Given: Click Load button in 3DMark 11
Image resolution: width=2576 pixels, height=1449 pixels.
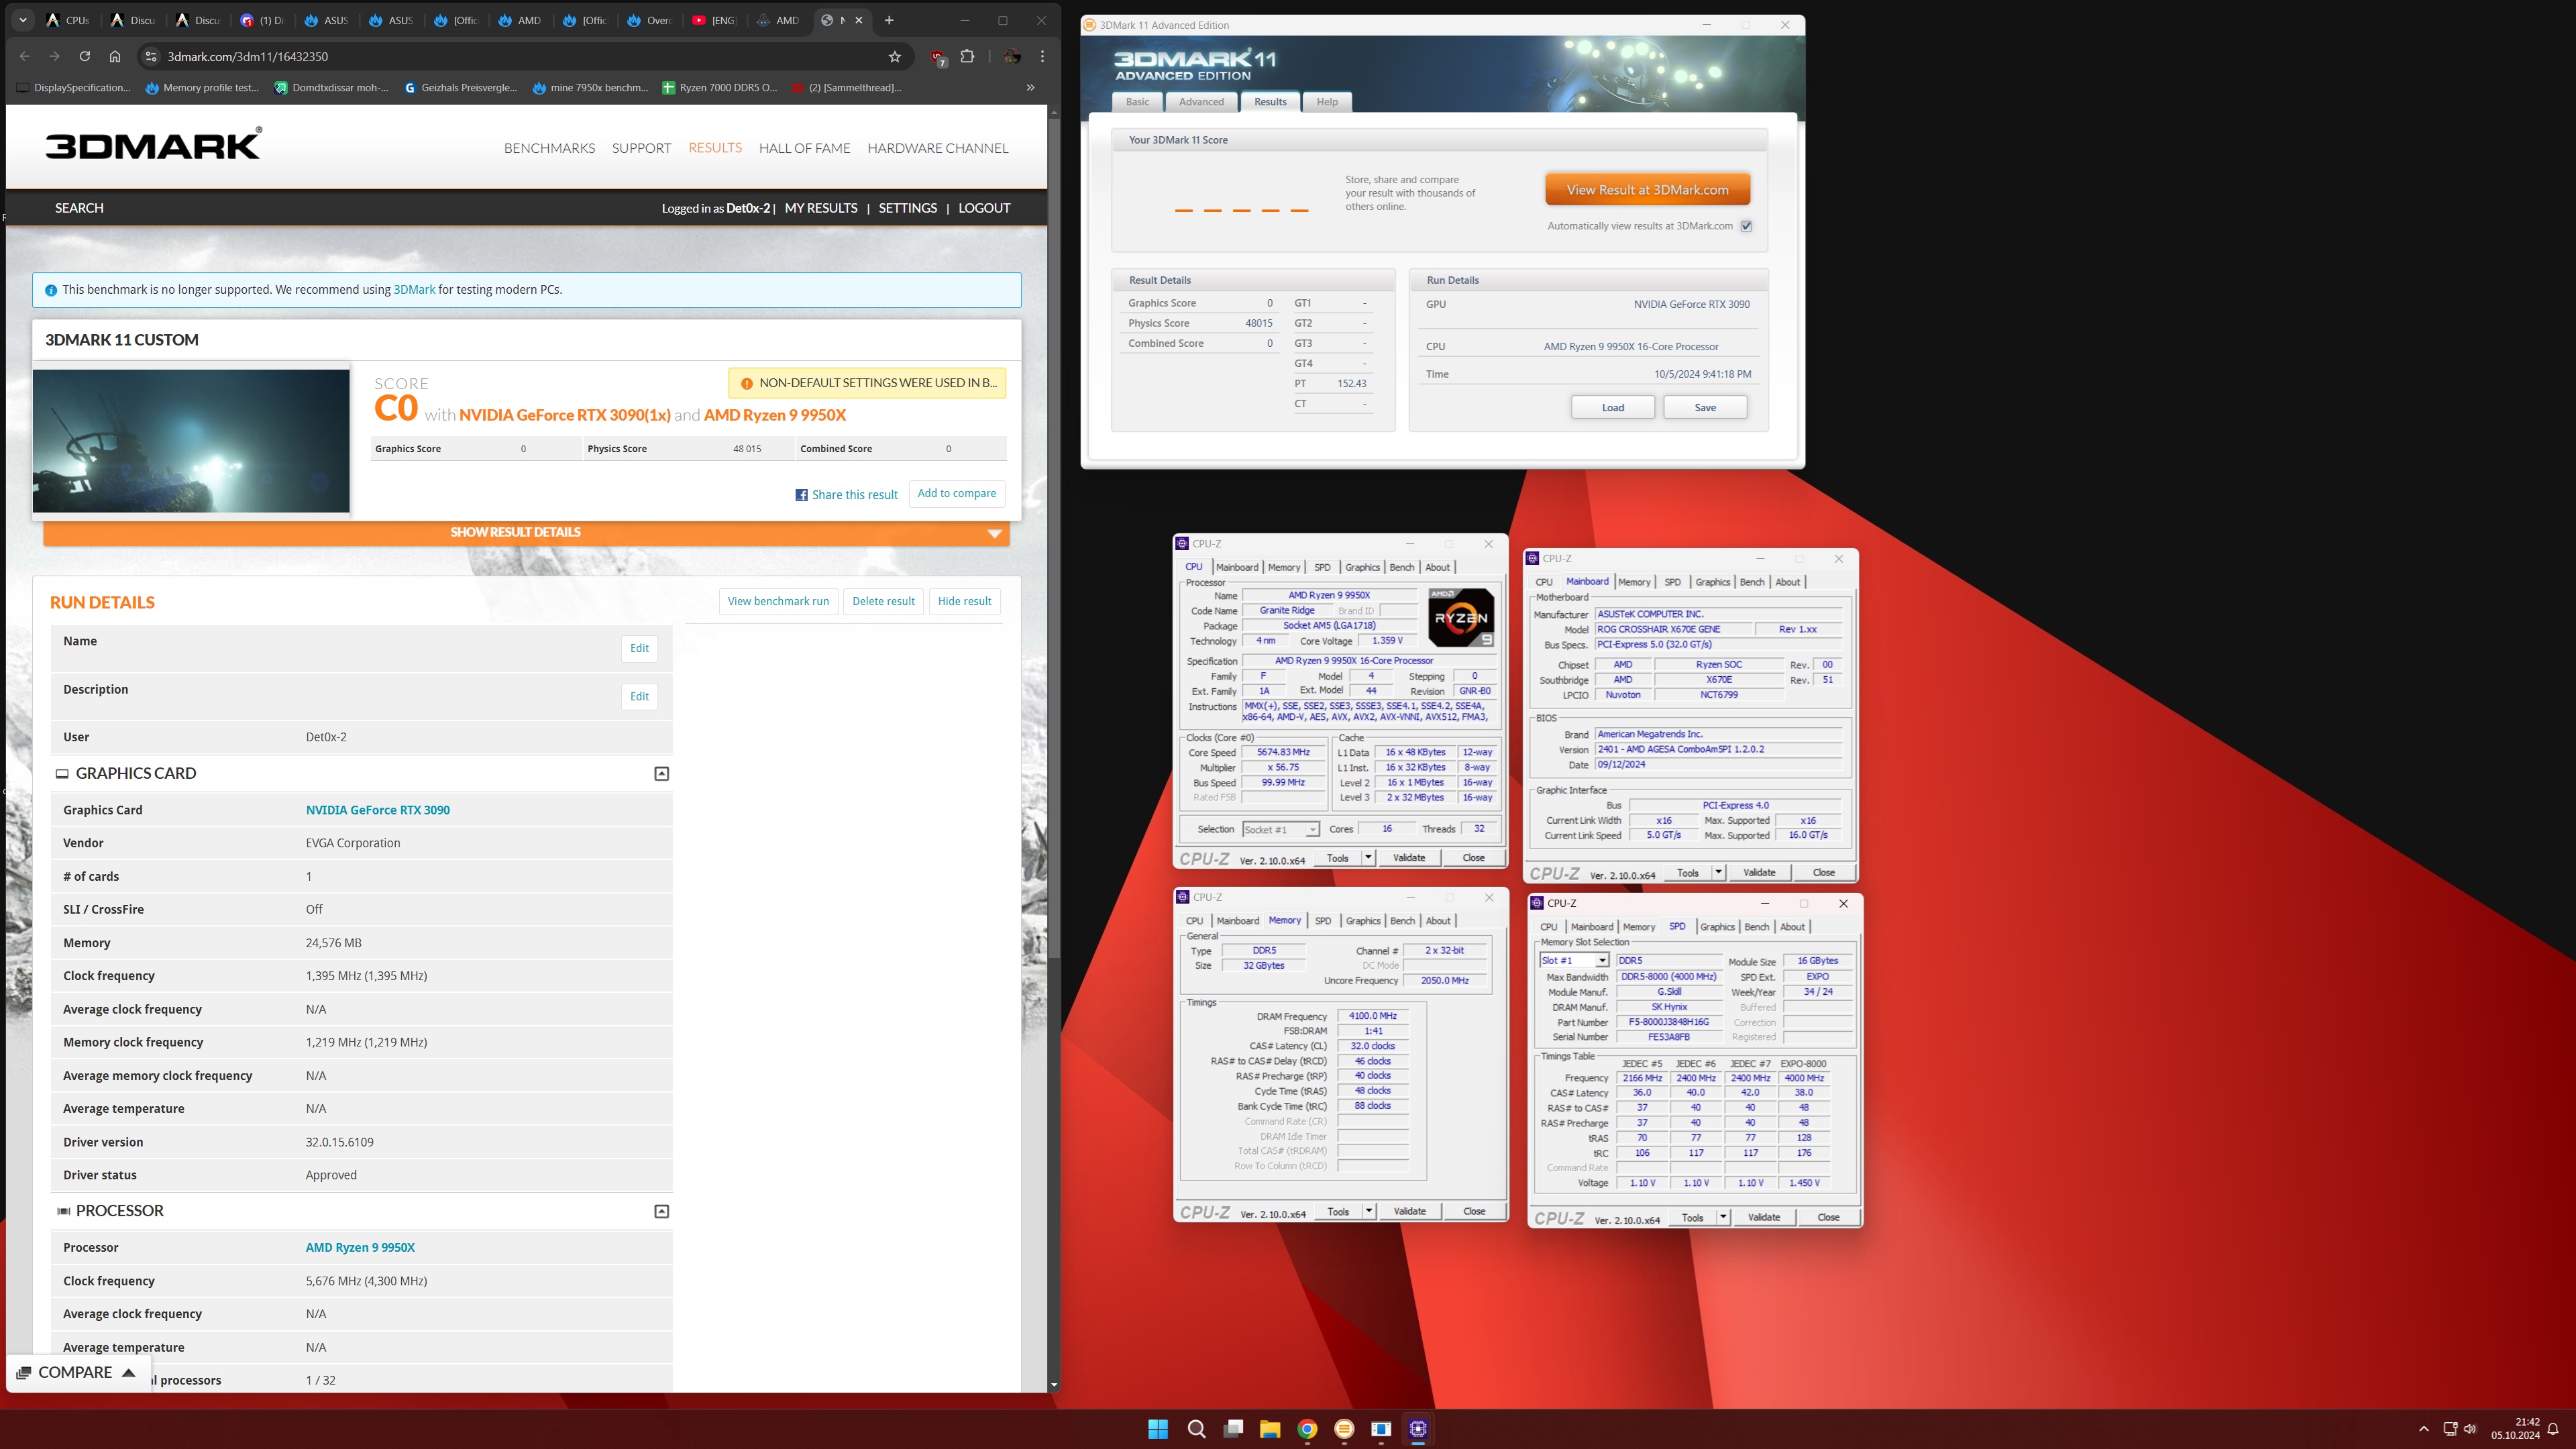Looking at the screenshot, I should [x=1613, y=407].
